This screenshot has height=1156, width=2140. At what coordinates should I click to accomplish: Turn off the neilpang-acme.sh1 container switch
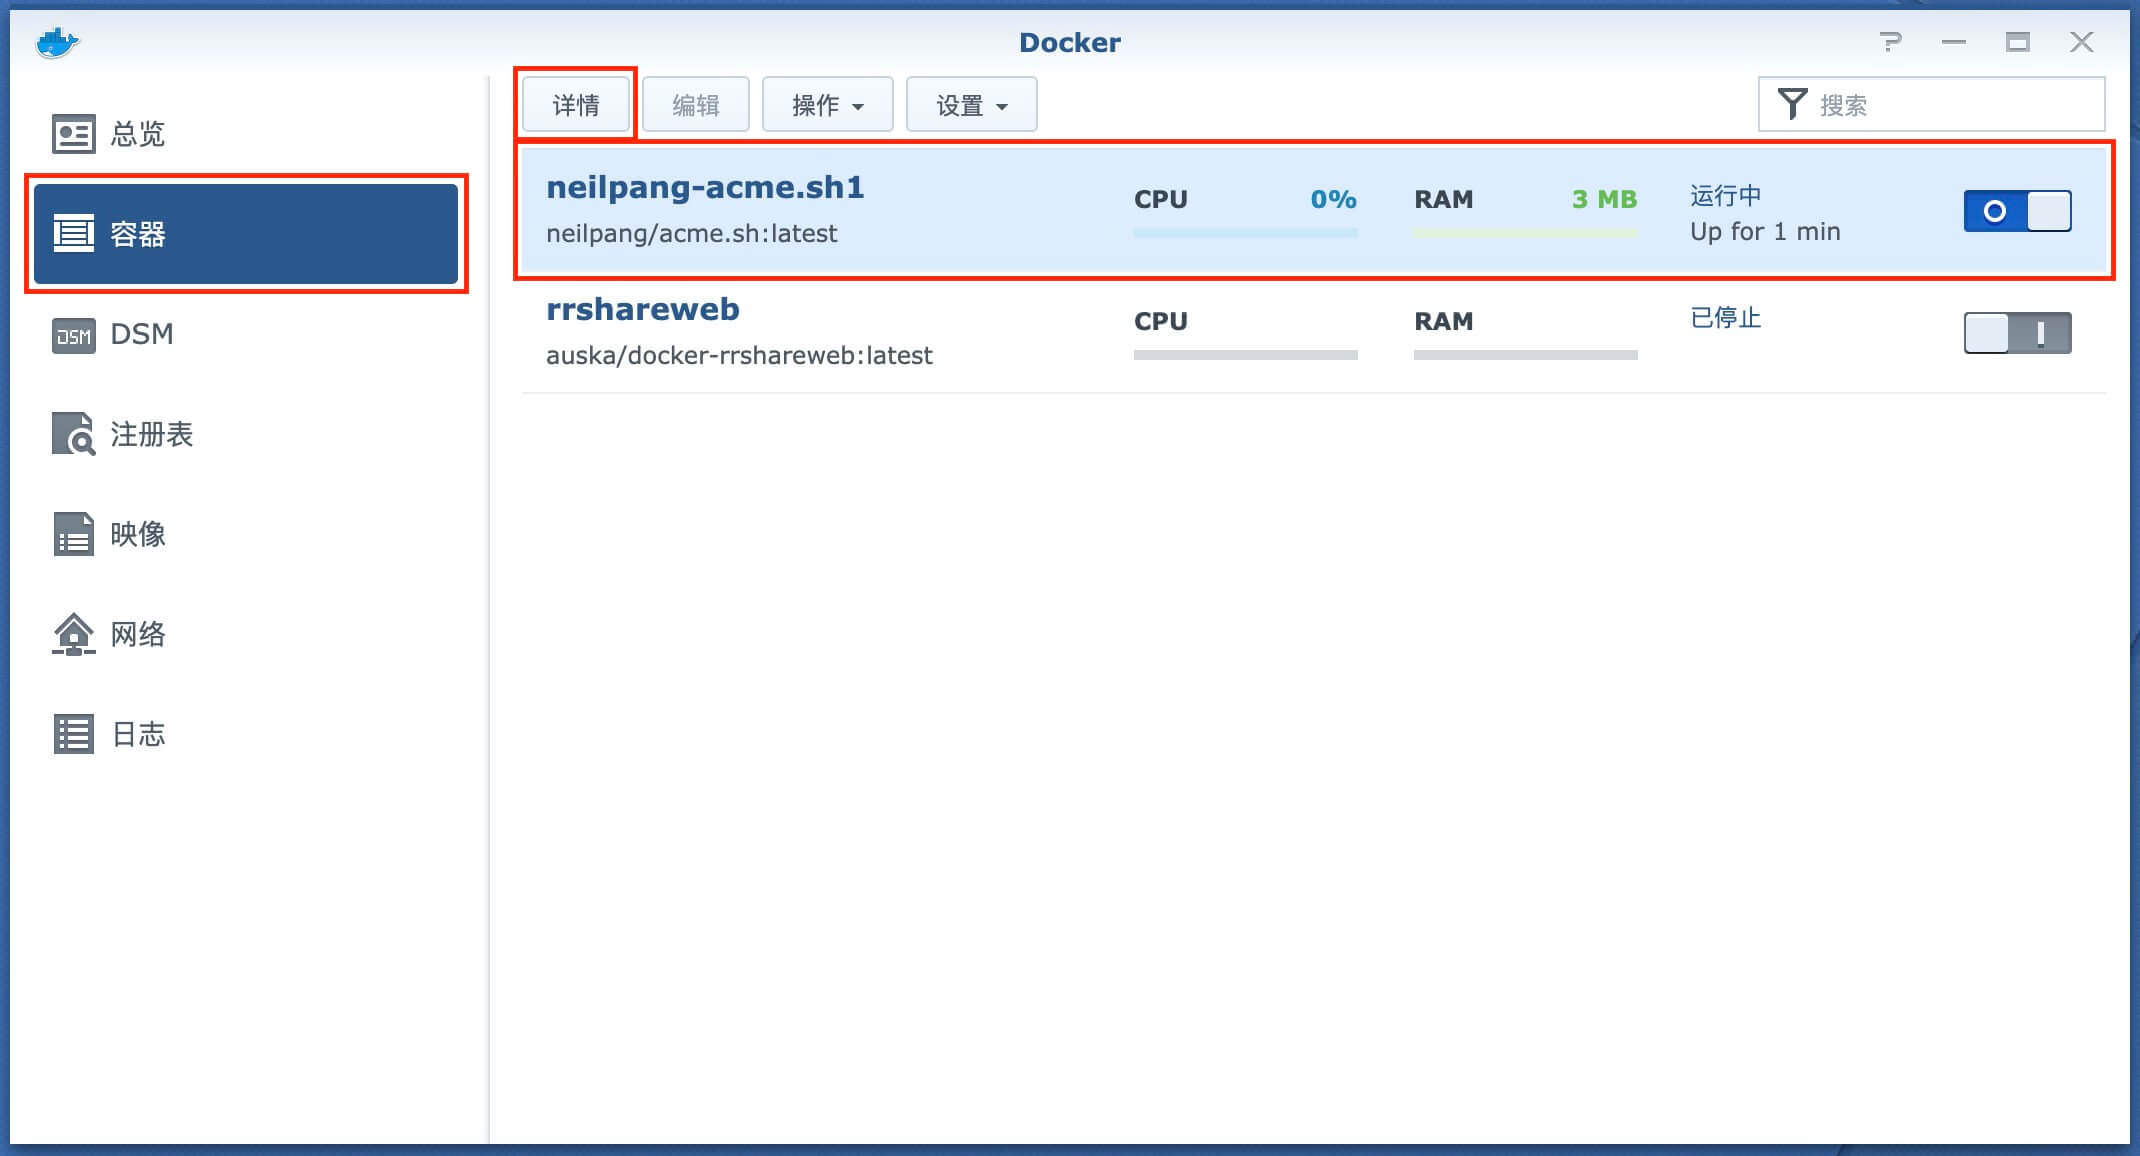(x=2017, y=211)
